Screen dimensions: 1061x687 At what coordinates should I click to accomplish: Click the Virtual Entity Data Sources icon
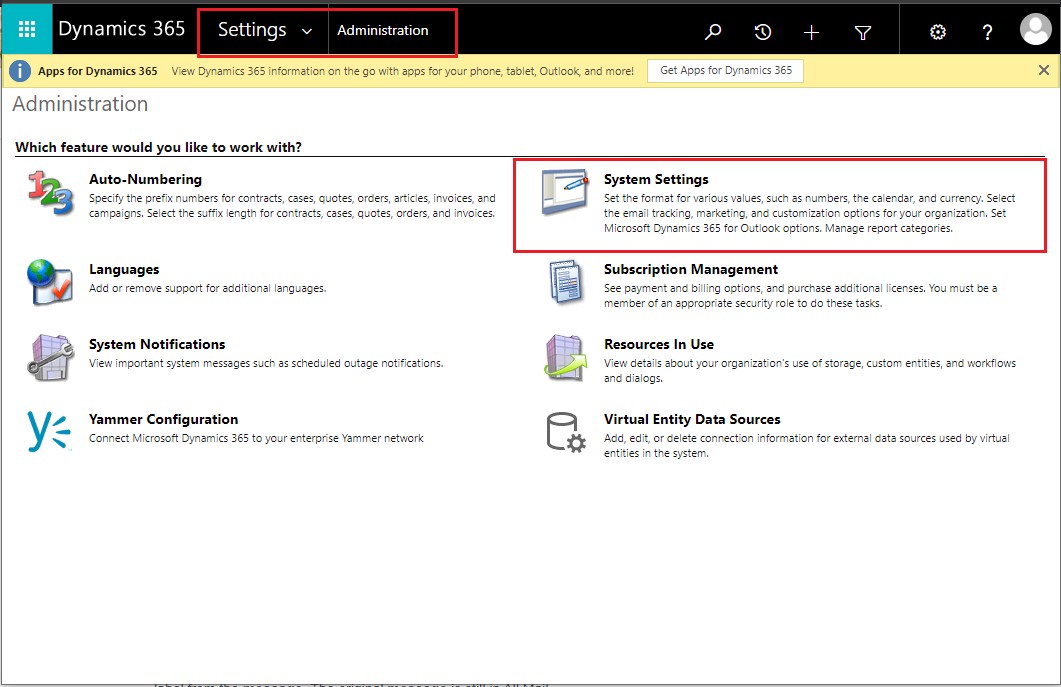click(x=566, y=432)
